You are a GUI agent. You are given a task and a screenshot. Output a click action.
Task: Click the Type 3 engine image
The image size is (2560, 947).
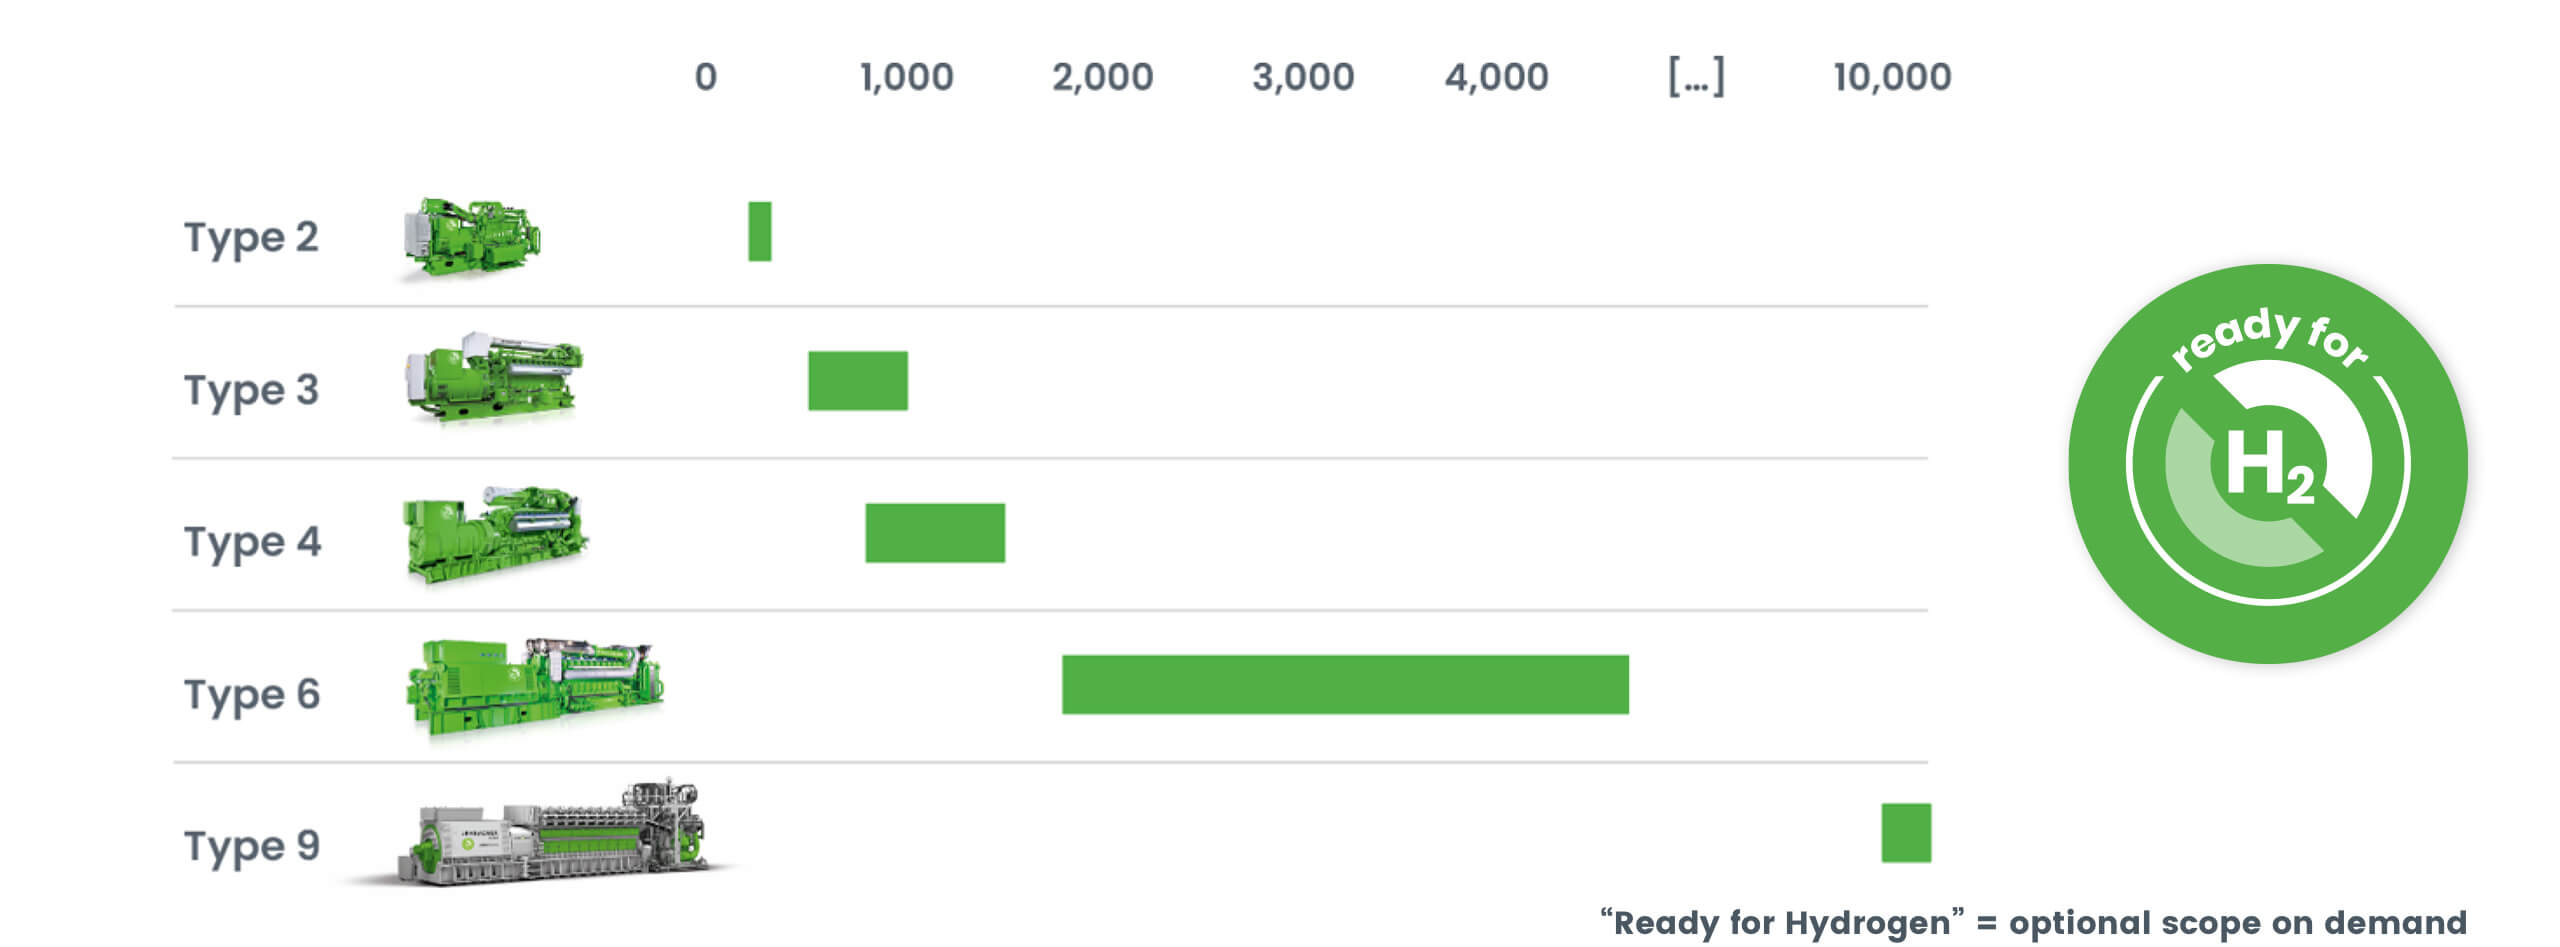click(493, 378)
